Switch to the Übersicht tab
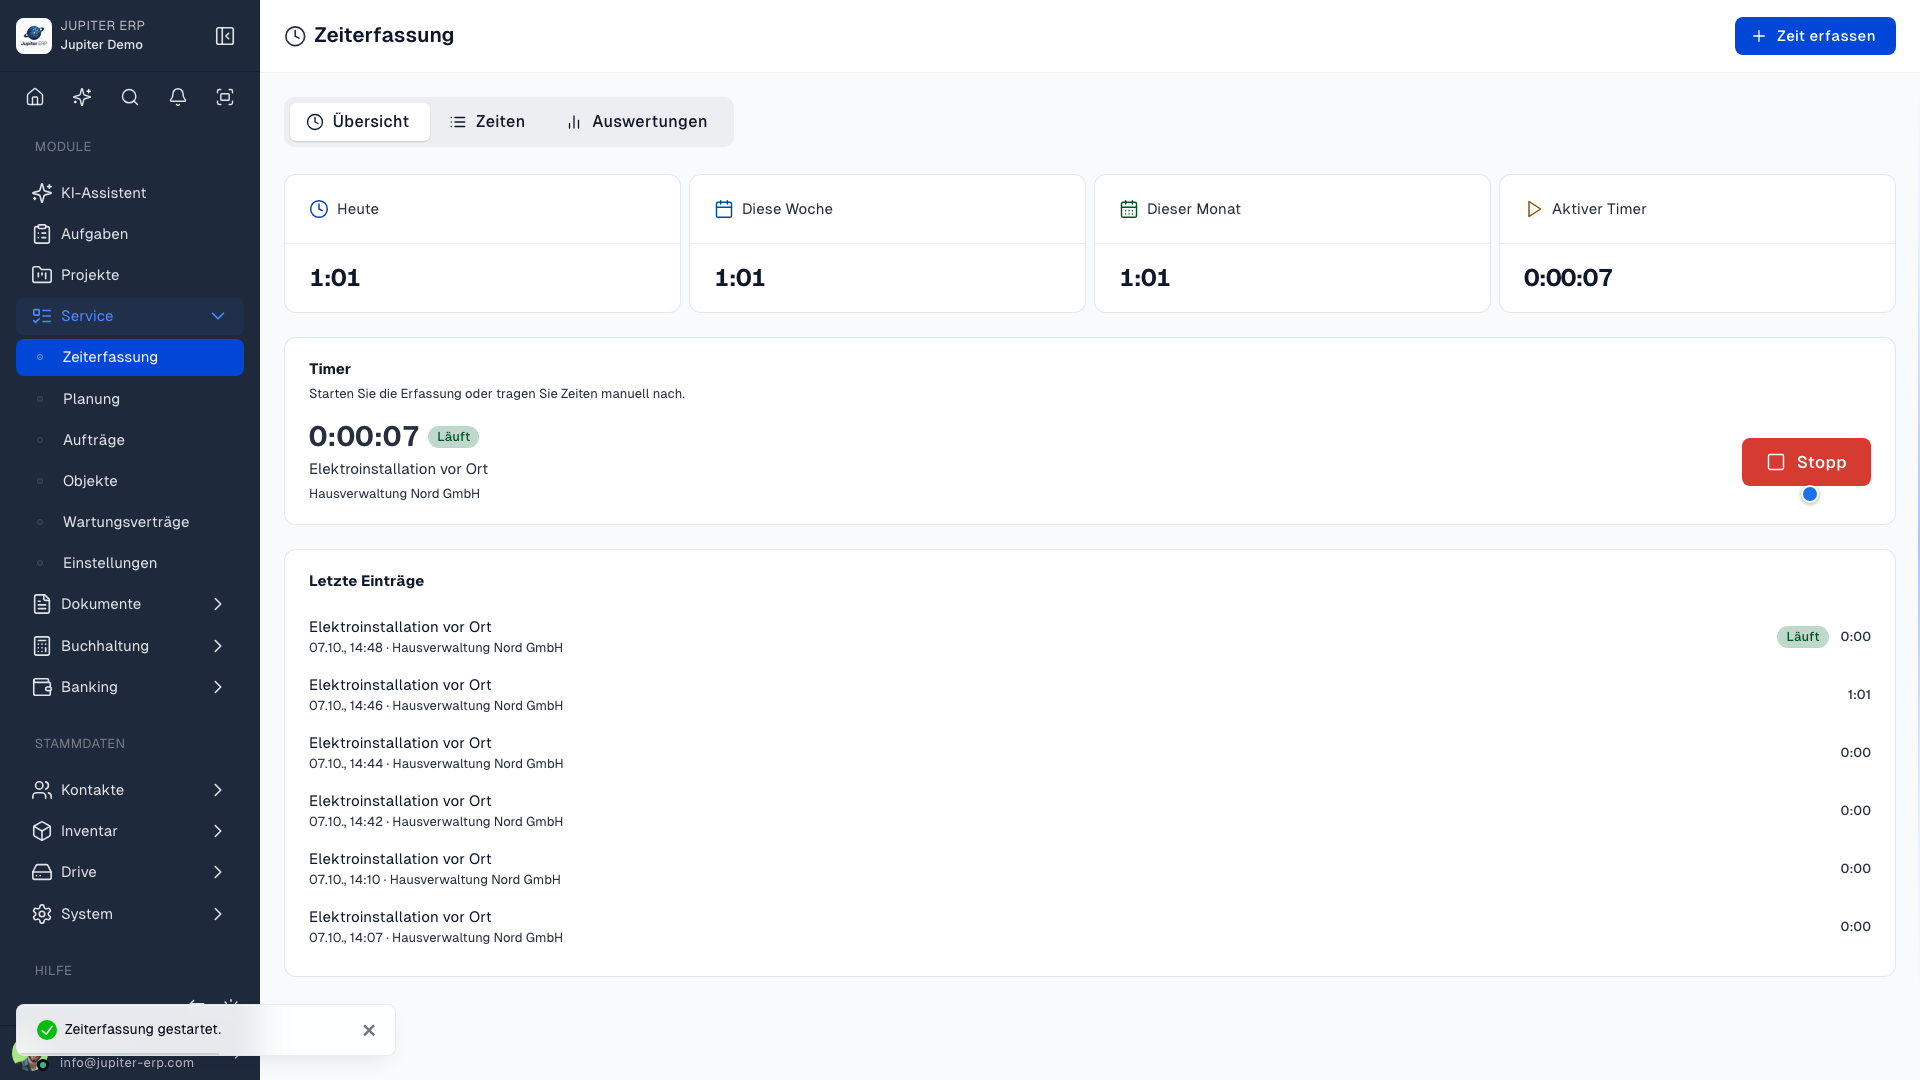Image resolution: width=1920 pixels, height=1080 pixels. (x=359, y=122)
